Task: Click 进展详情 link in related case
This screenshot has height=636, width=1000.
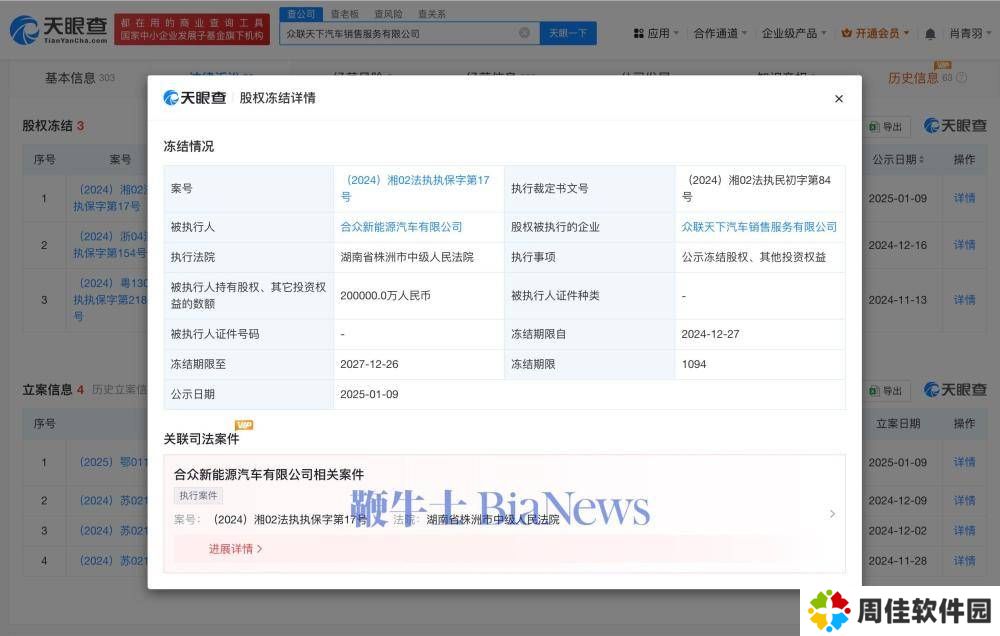Action: tap(235, 549)
